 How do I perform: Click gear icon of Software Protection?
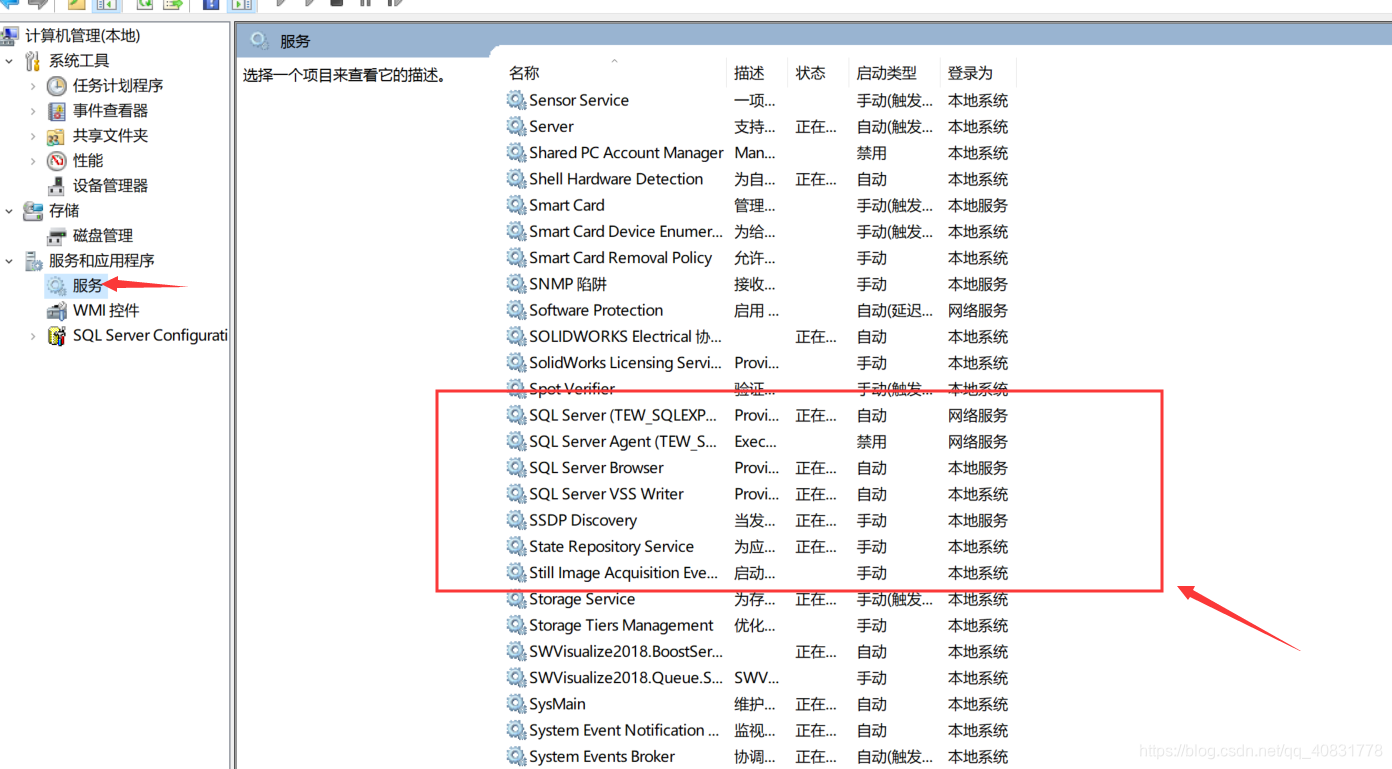[x=516, y=310]
